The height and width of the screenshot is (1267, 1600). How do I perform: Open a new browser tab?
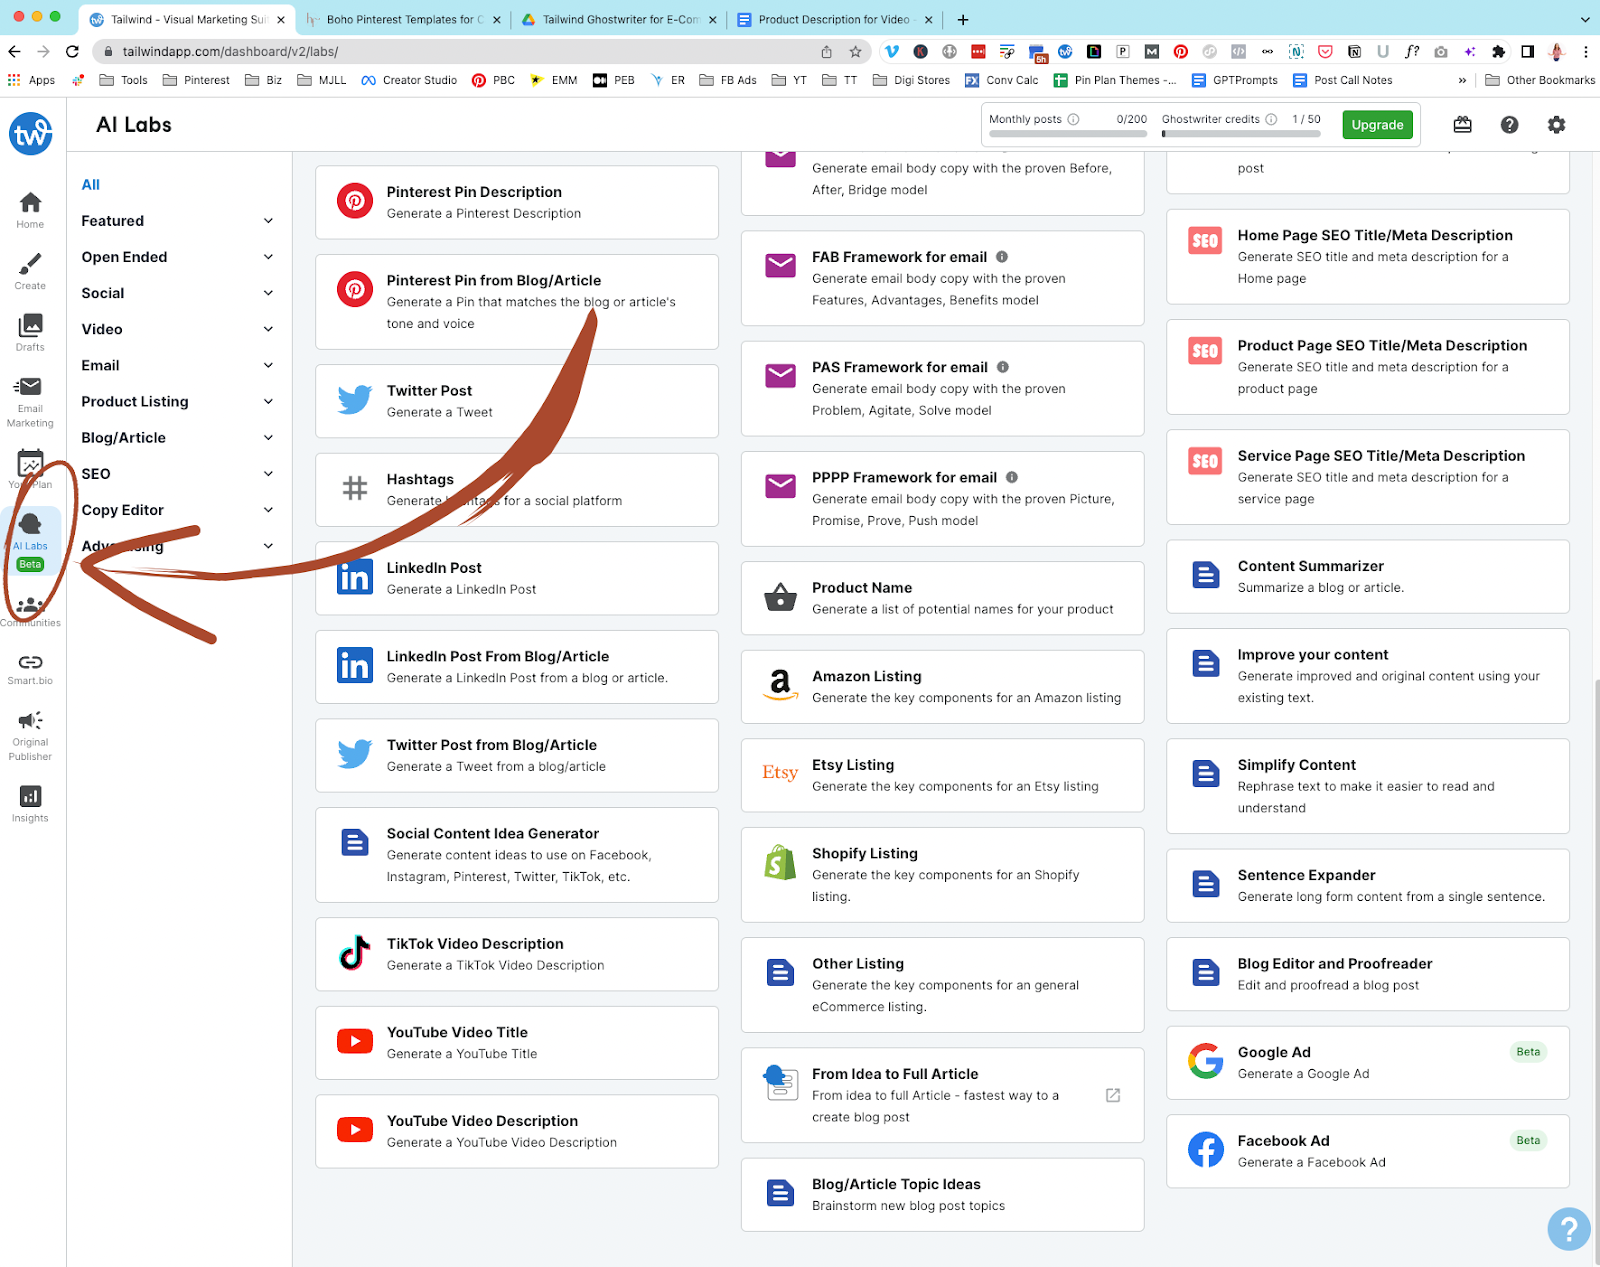962,19
